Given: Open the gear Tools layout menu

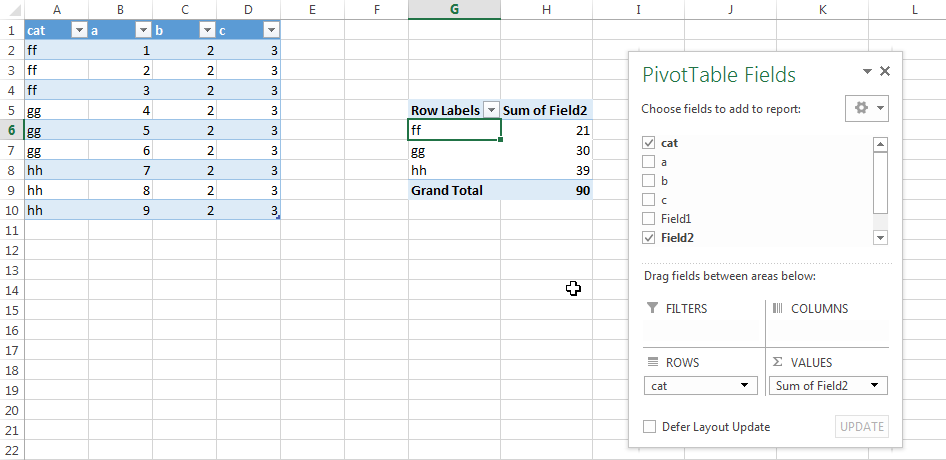Looking at the screenshot, I should coord(867,109).
